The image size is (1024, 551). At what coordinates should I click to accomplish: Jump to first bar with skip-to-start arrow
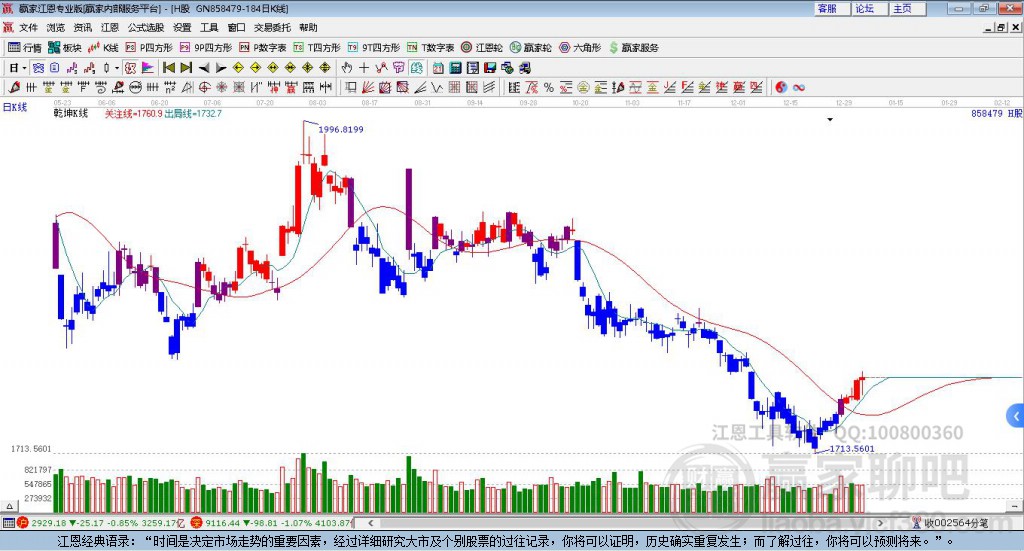tap(169, 68)
